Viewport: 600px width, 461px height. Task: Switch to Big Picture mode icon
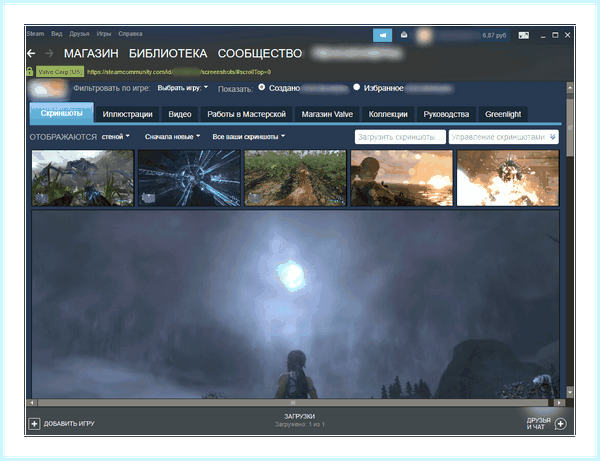pyautogui.click(x=523, y=35)
